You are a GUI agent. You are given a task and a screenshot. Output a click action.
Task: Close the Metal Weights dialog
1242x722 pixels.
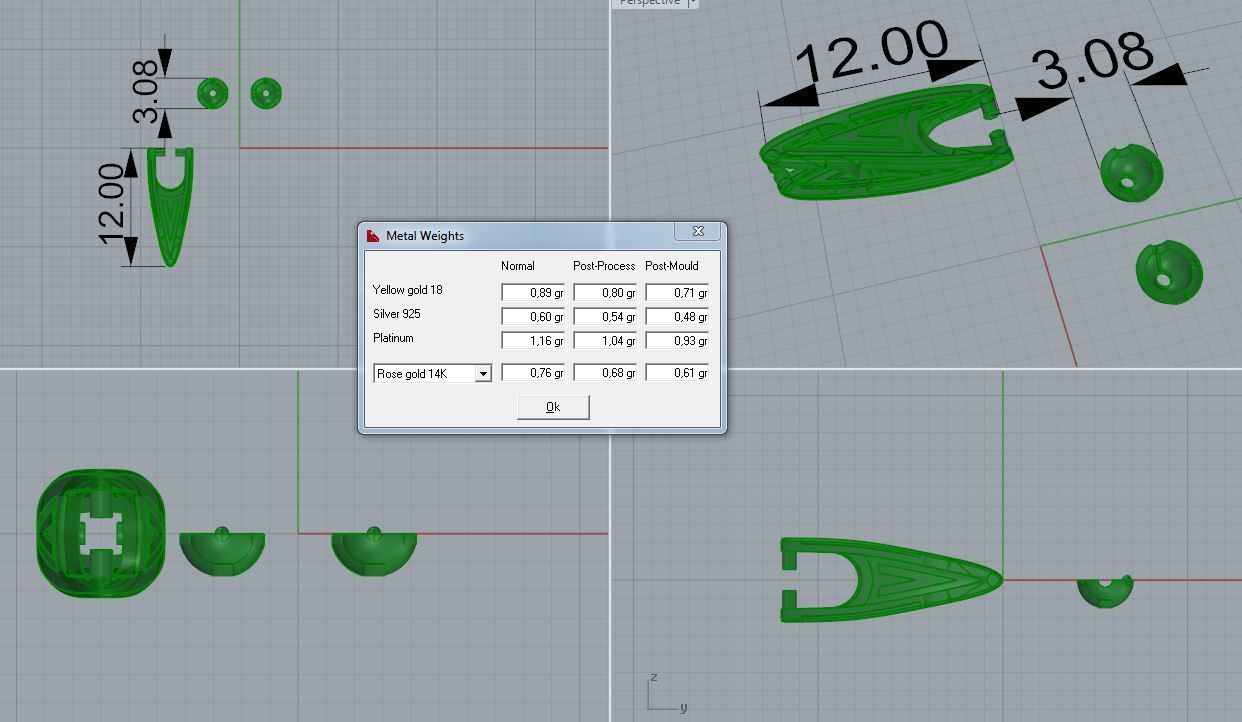click(x=698, y=231)
